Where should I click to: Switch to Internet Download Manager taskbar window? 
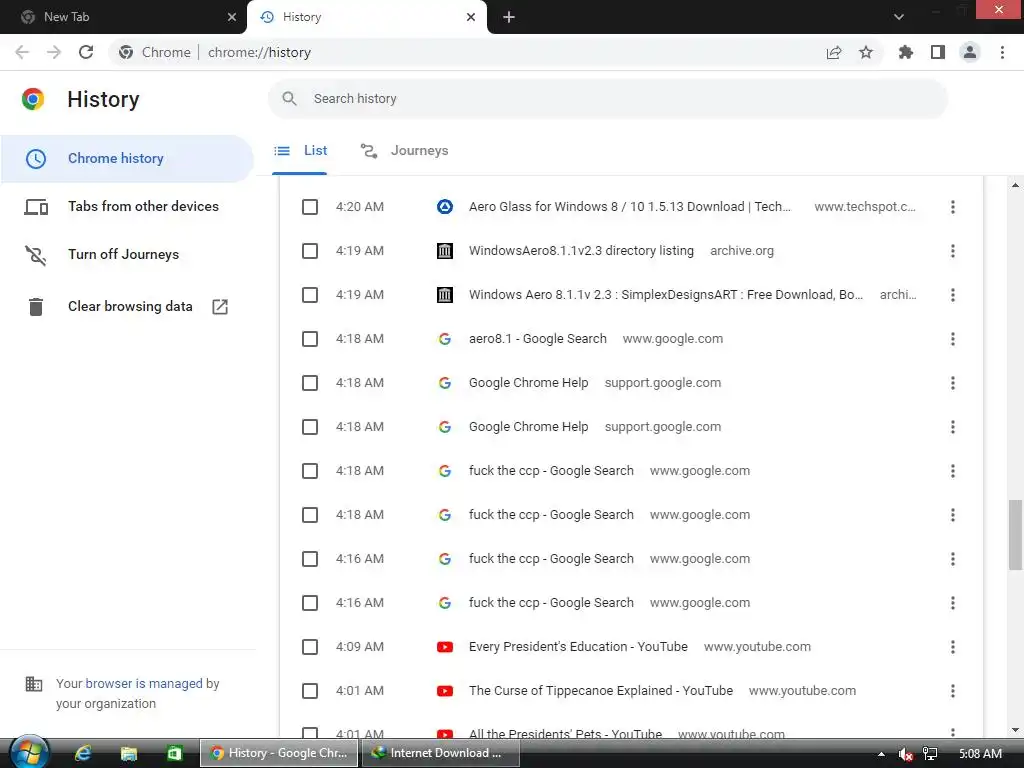point(441,754)
